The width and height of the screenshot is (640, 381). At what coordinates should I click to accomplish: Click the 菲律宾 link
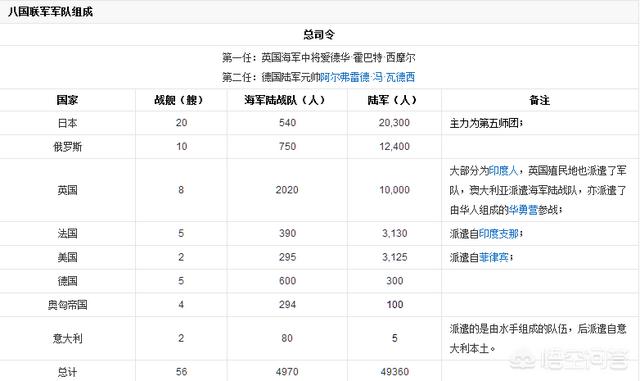494,257
